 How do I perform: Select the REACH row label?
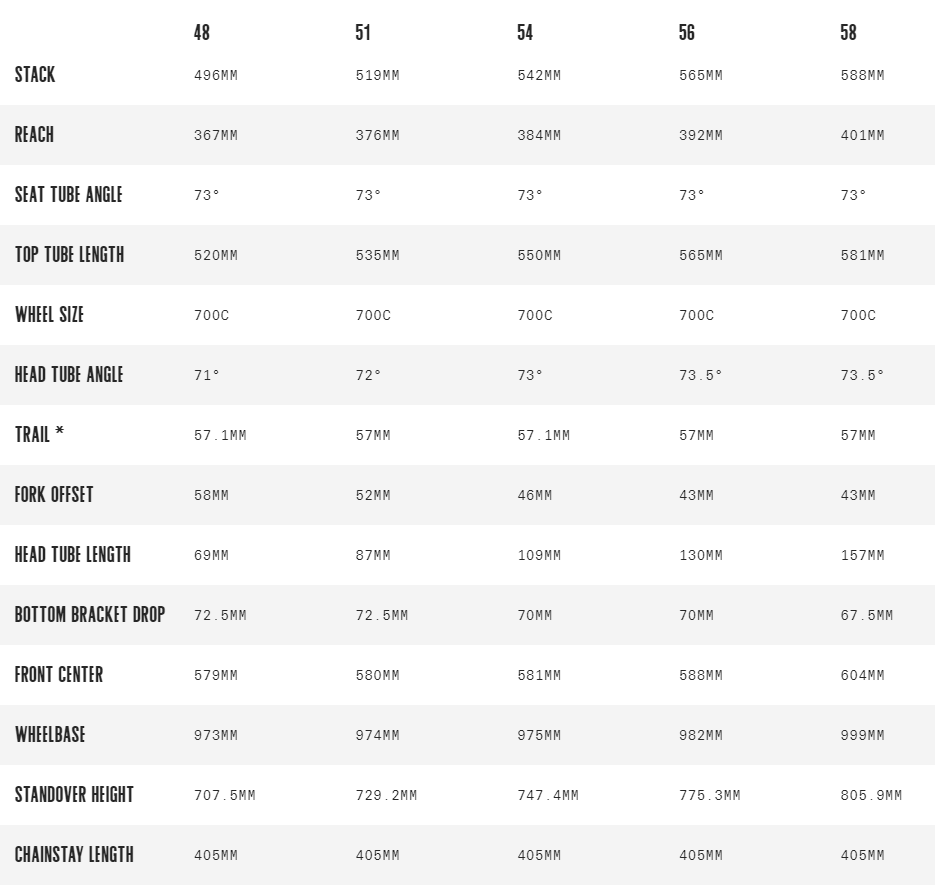click(x=34, y=135)
